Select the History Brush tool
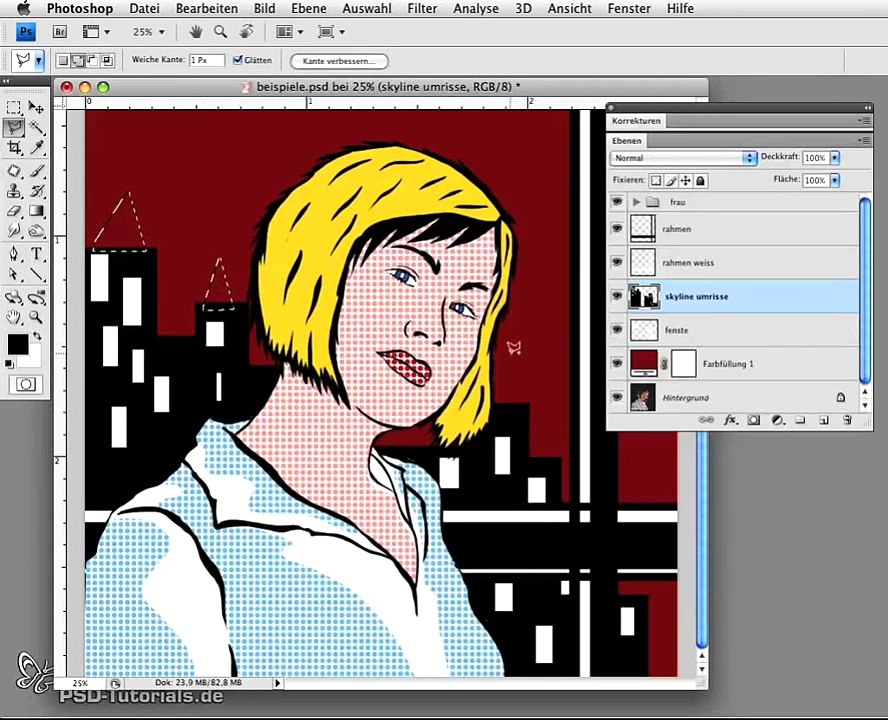 click(x=36, y=191)
